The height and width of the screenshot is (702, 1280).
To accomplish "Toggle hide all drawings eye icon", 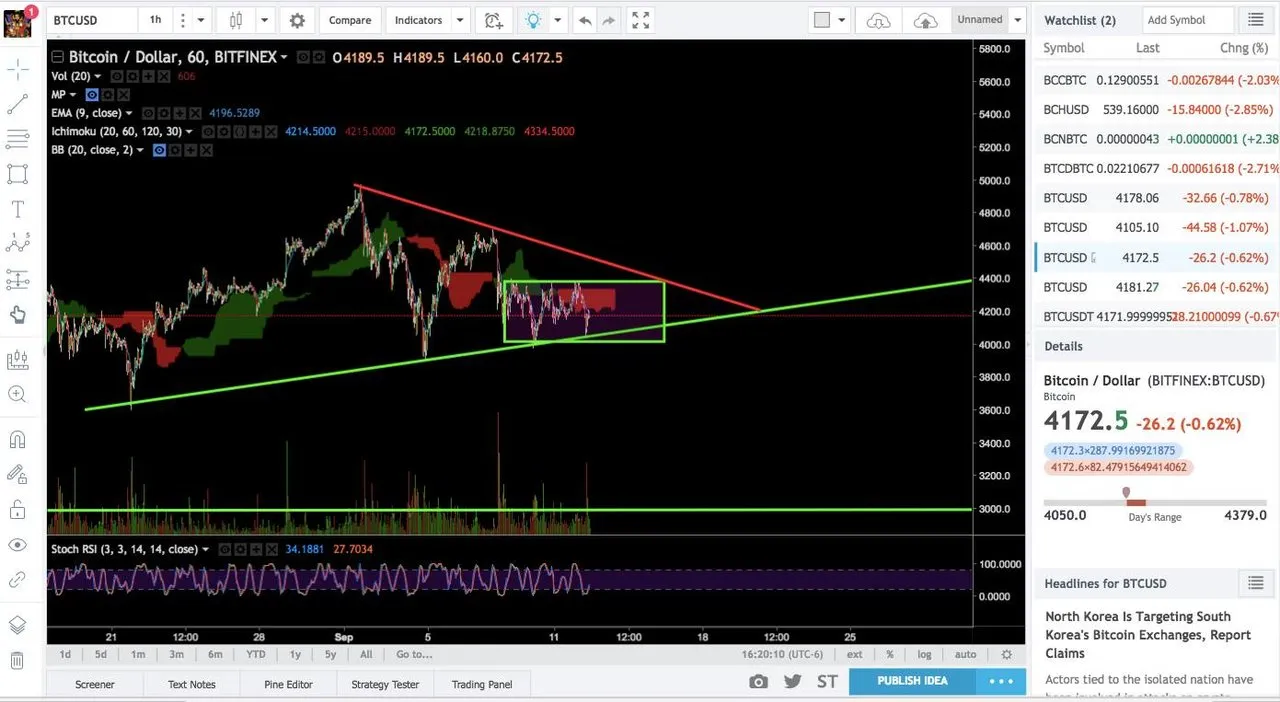I will tap(17, 545).
